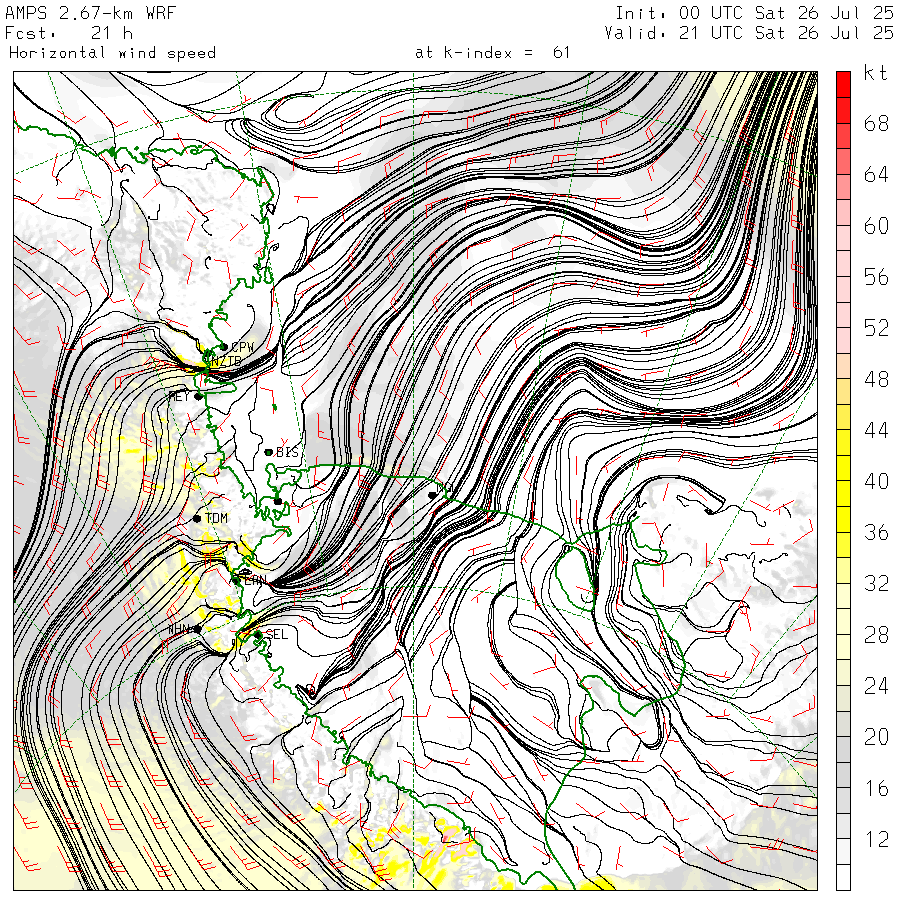
Task: Click the 'Init: 00 UTC Sat 26 Jul 25' line
Action: (754, 13)
